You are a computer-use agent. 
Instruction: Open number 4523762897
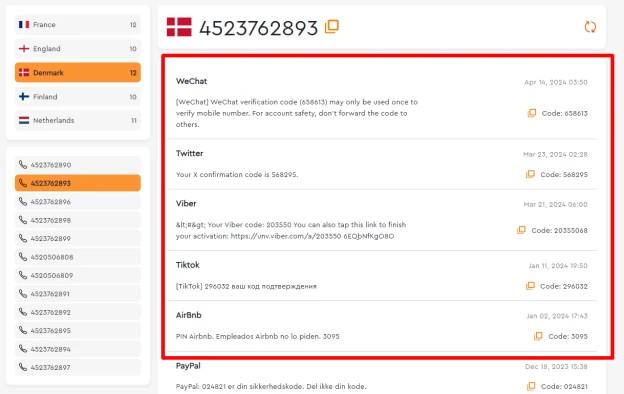coord(78,367)
